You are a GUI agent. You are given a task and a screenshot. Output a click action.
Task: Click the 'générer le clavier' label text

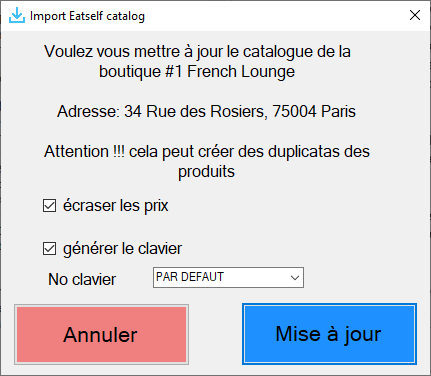tap(122, 249)
